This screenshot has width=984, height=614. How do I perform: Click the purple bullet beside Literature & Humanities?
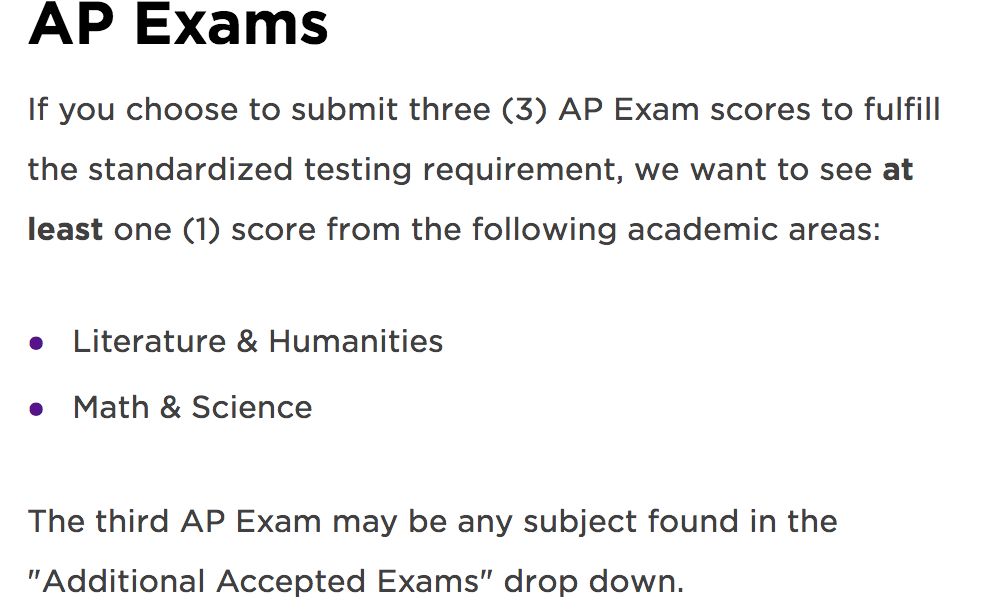click(36, 343)
